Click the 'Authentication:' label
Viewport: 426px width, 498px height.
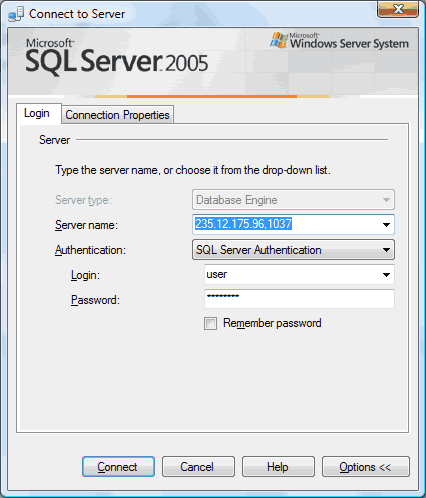90,250
